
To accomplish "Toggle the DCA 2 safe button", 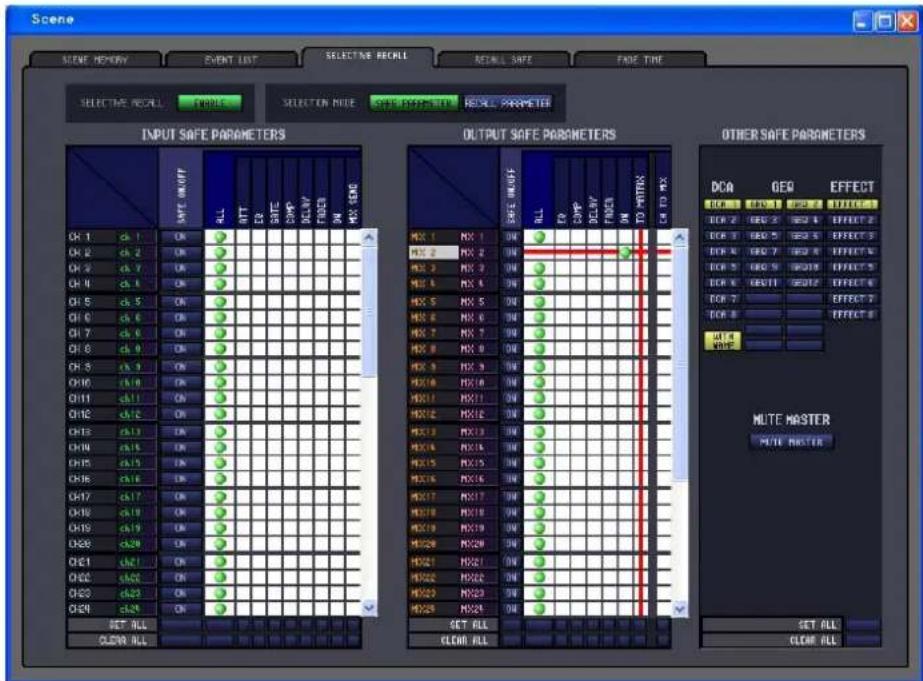I will click(x=722, y=220).
